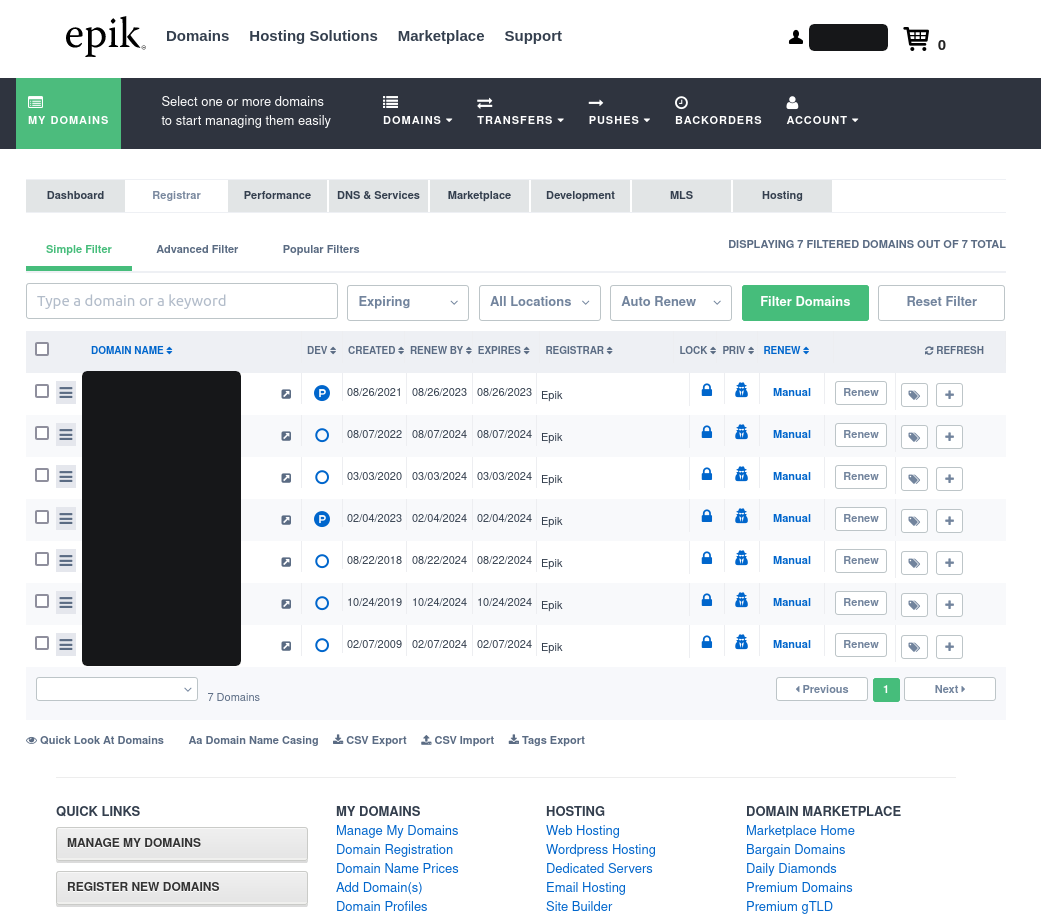Screen dimensions: 1041x914
Task: Open the Expiring filter dropdown
Action: point(407,302)
